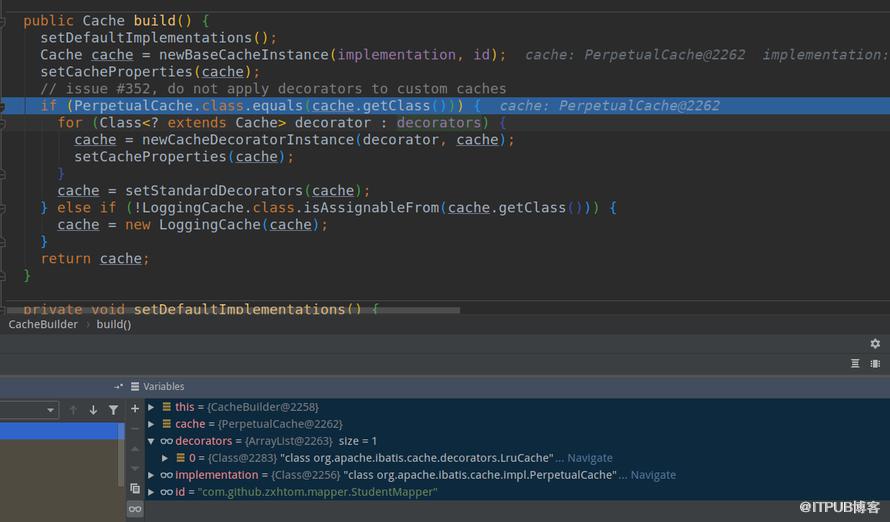Open the debugger settings gear

[x=875, y=343]
